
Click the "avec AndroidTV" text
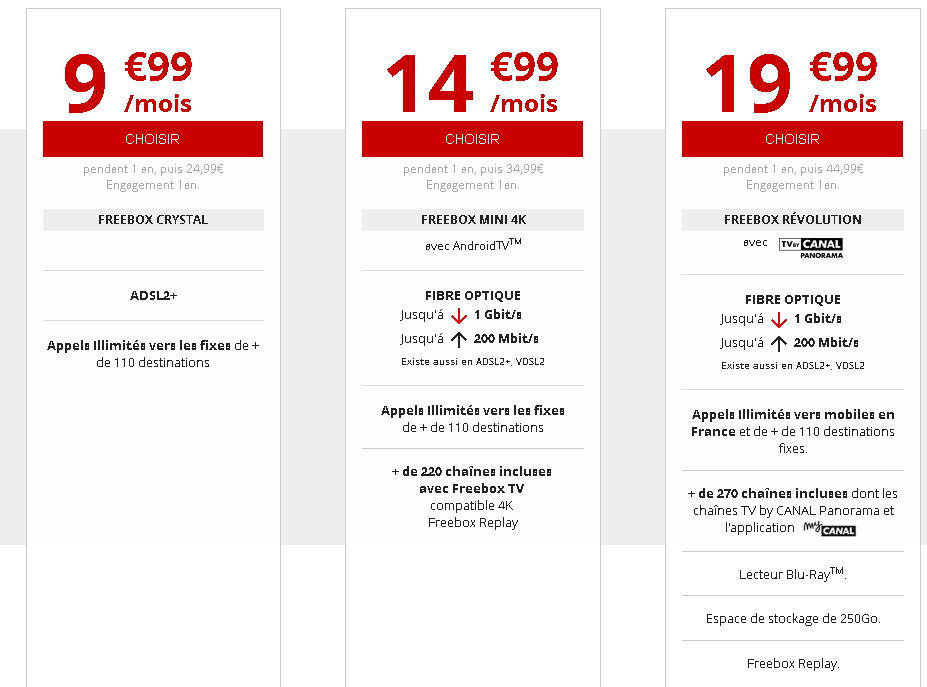pos(473,246)
